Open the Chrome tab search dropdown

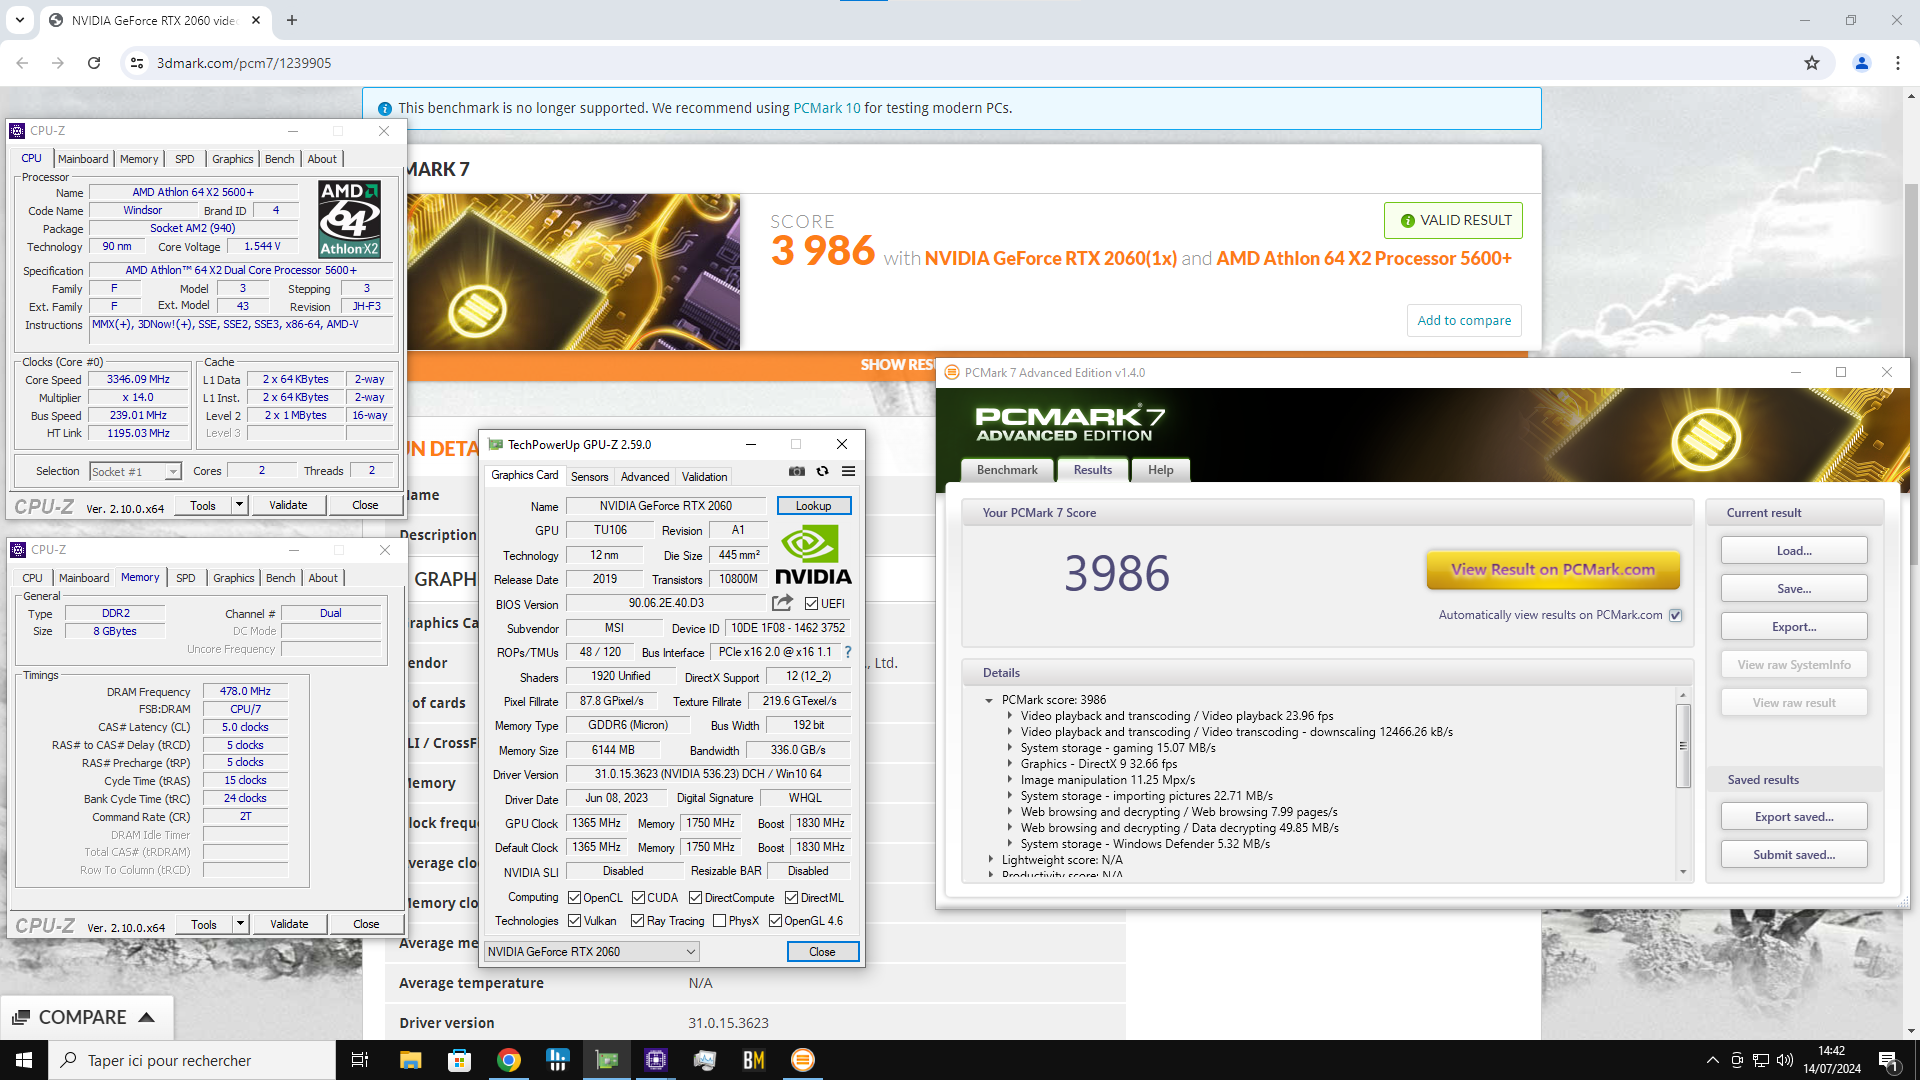point(19,20)
